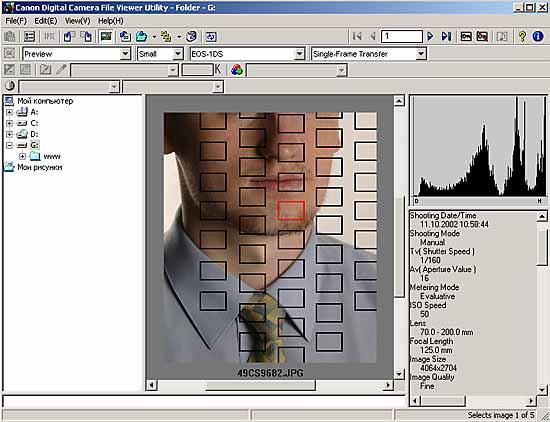Open the EOS-1DS camera model dropdown
The width and height of the screenshot is (550, 422).
coord(299,54)
